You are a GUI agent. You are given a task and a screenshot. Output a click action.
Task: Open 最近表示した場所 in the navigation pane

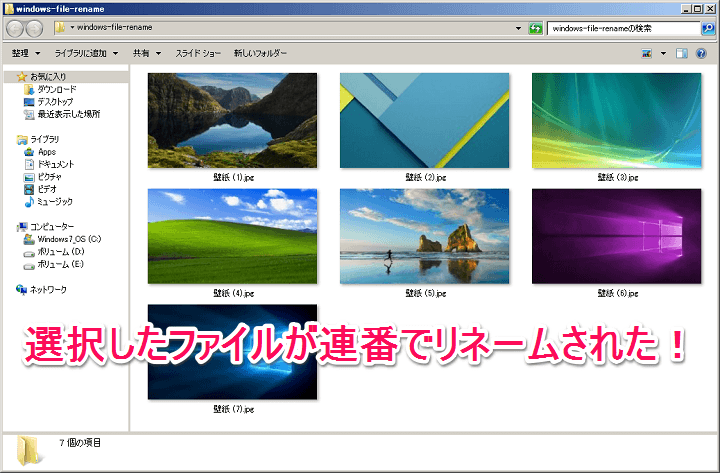click(x=69, y=114)
